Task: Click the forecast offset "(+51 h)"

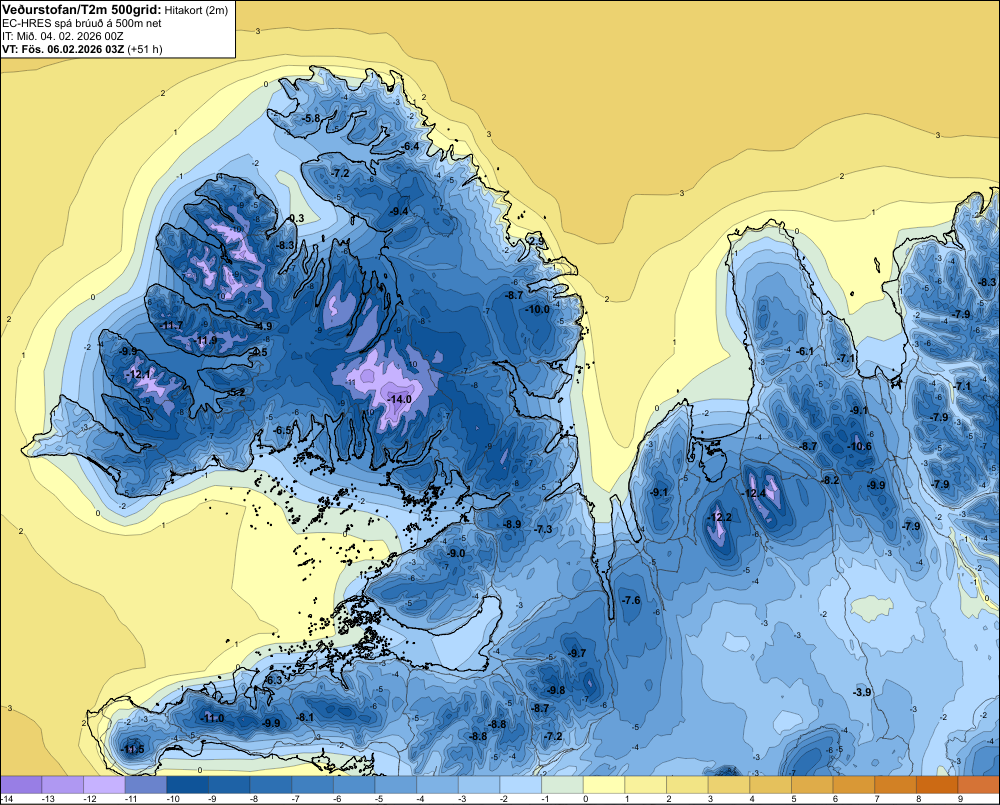Action: pos(145,49)
